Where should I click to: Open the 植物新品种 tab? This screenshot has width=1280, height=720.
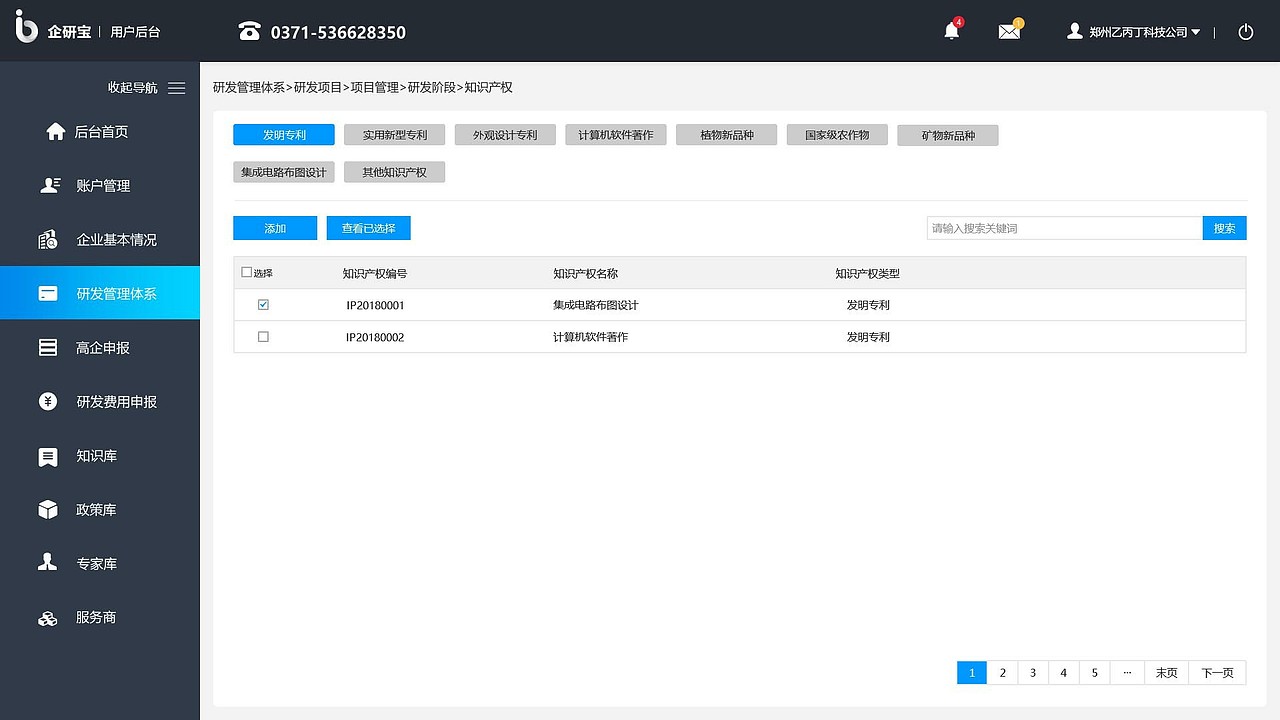tap(727, 135)
